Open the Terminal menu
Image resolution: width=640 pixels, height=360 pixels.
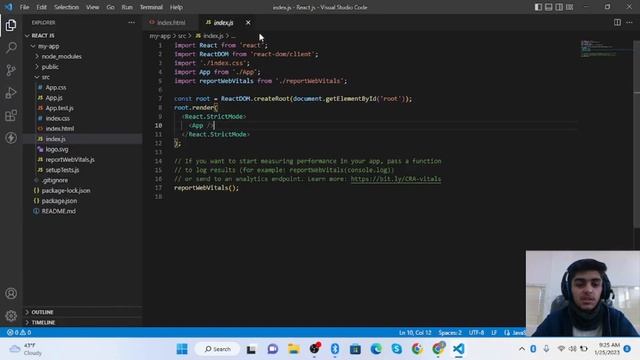pos(151,7)
